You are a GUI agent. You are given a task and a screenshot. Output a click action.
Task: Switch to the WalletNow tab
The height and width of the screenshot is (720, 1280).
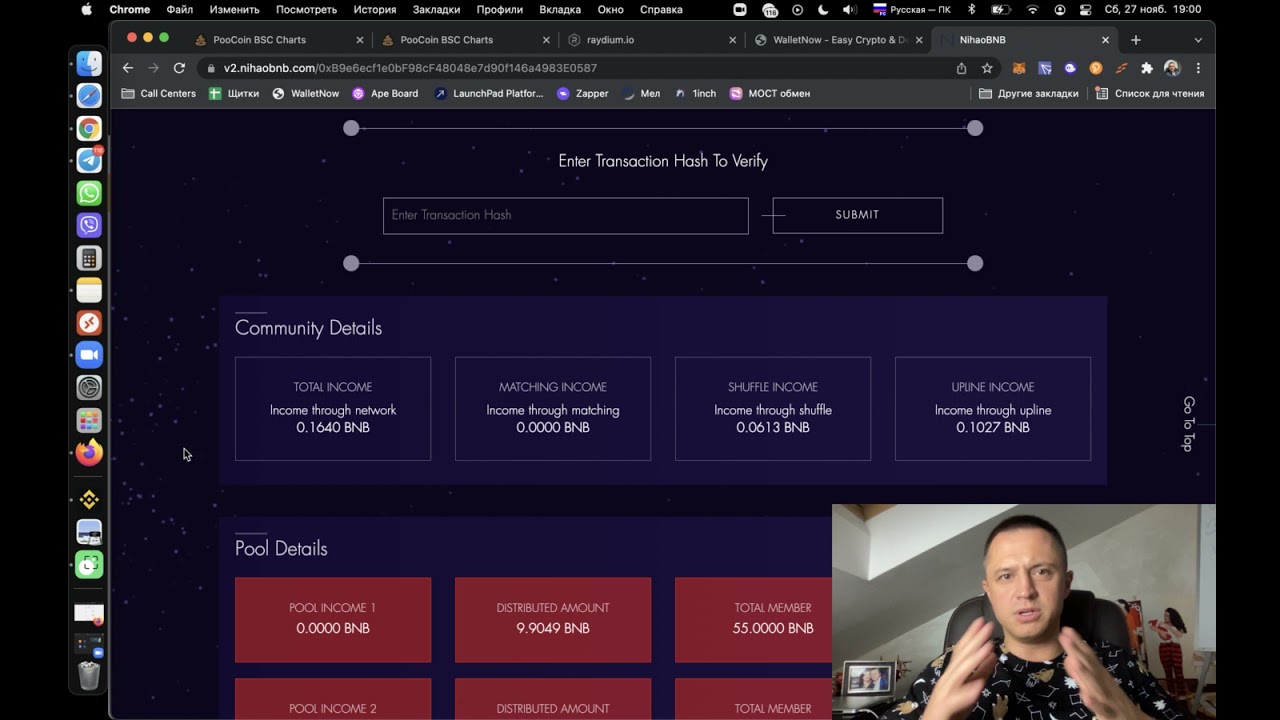click(838, 40)
